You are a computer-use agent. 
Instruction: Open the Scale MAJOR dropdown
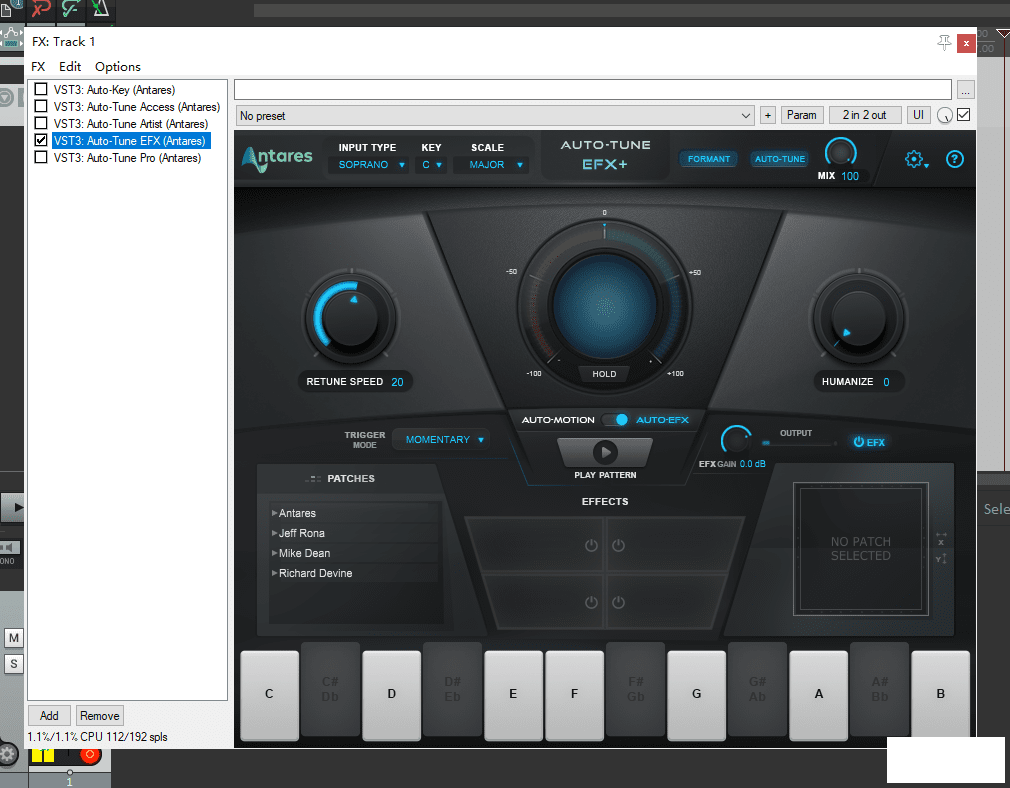click(x=491, y=165)
